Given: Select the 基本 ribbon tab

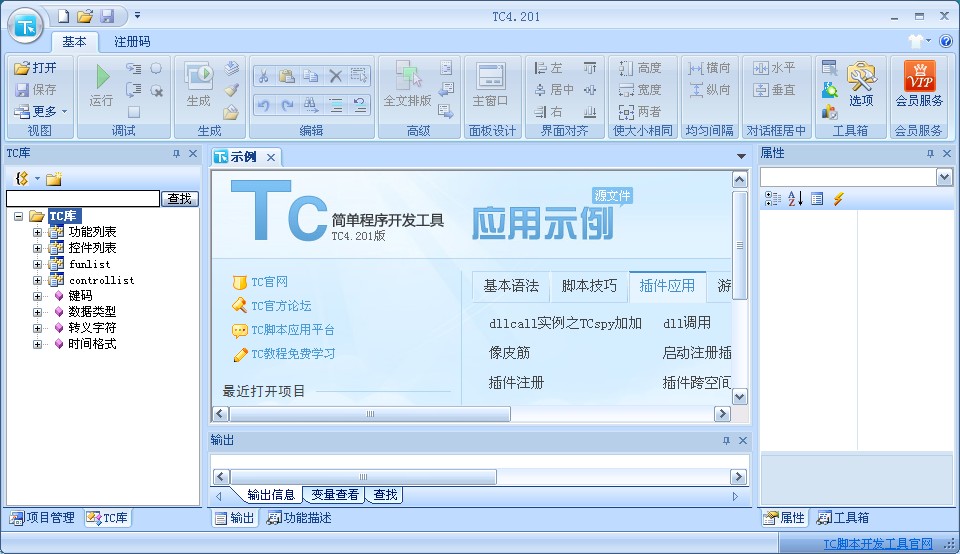Looking at the screenshot, I should (74, 42).
